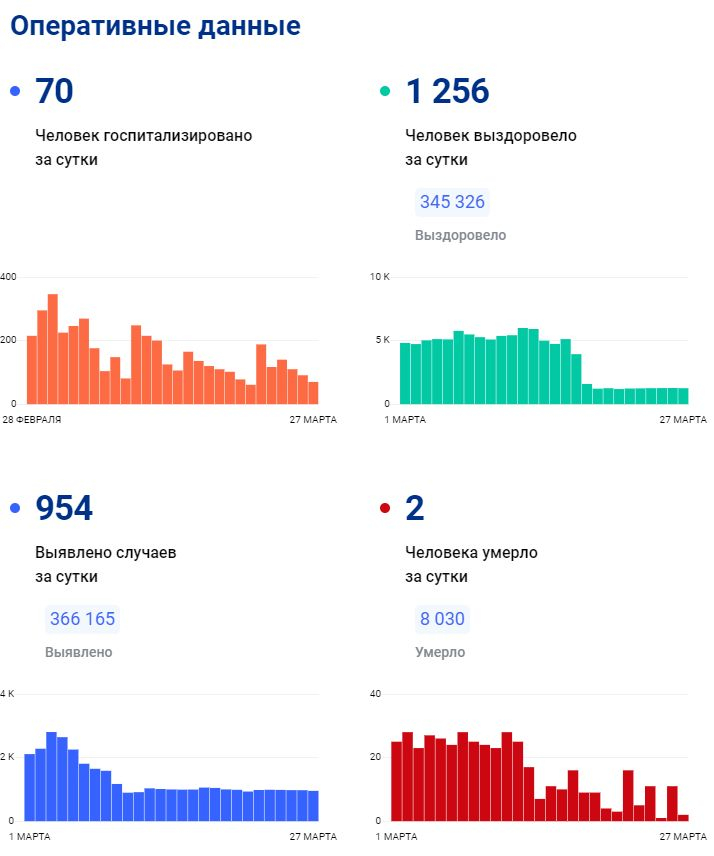
Task: Click the "28 ФЕВРАЛЯ" axis date label
Action: 32,419
